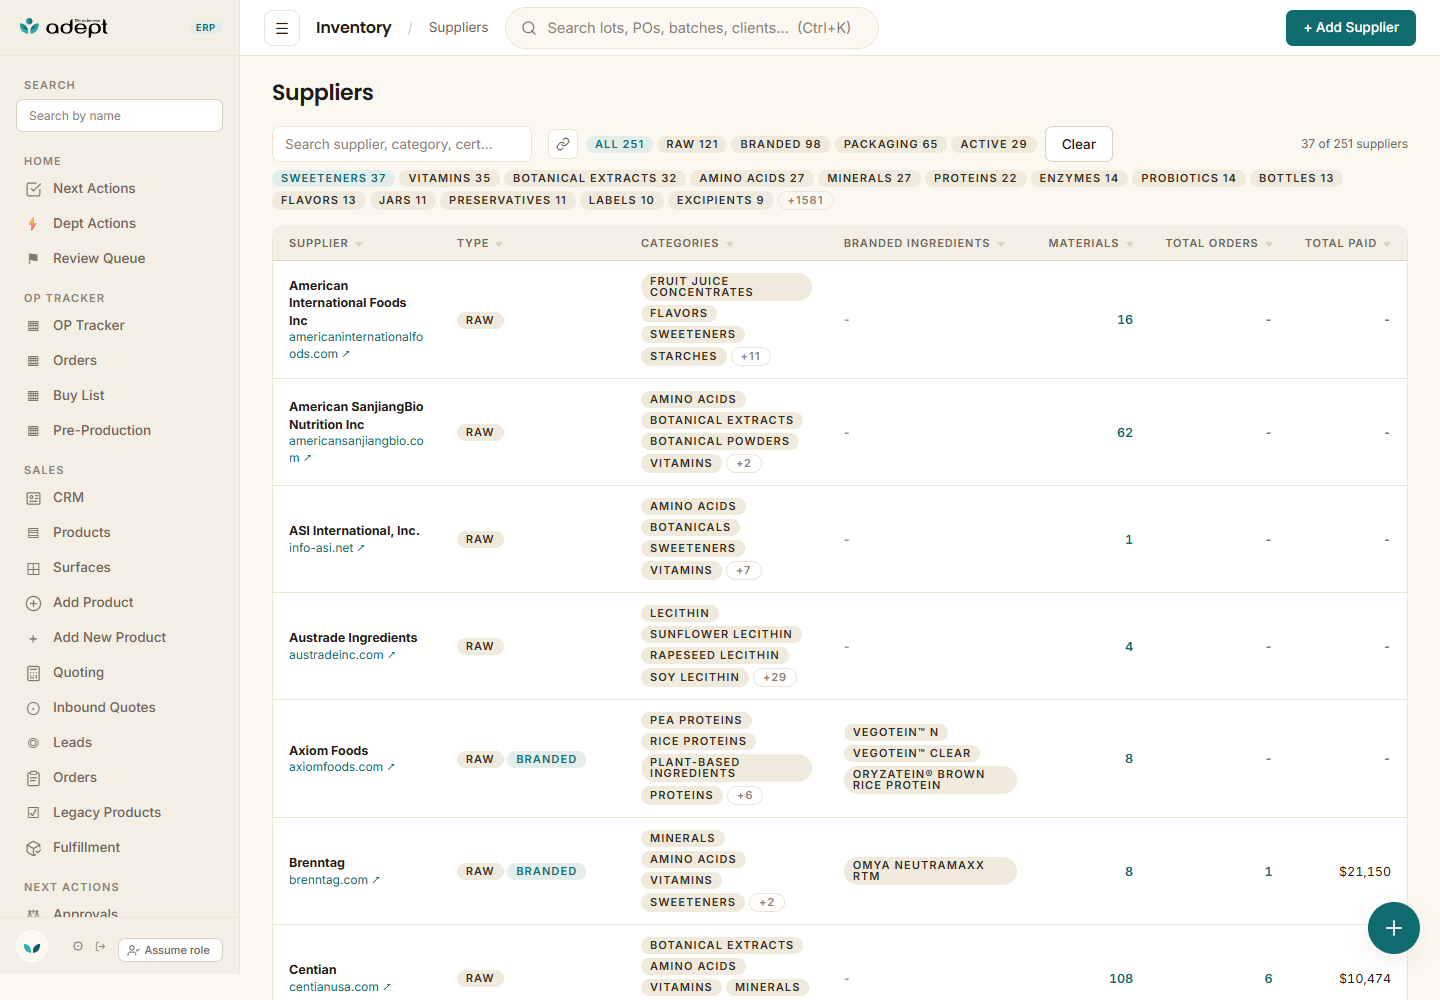Open the Austrade Ingredients supplier name

tap(353, 638)
